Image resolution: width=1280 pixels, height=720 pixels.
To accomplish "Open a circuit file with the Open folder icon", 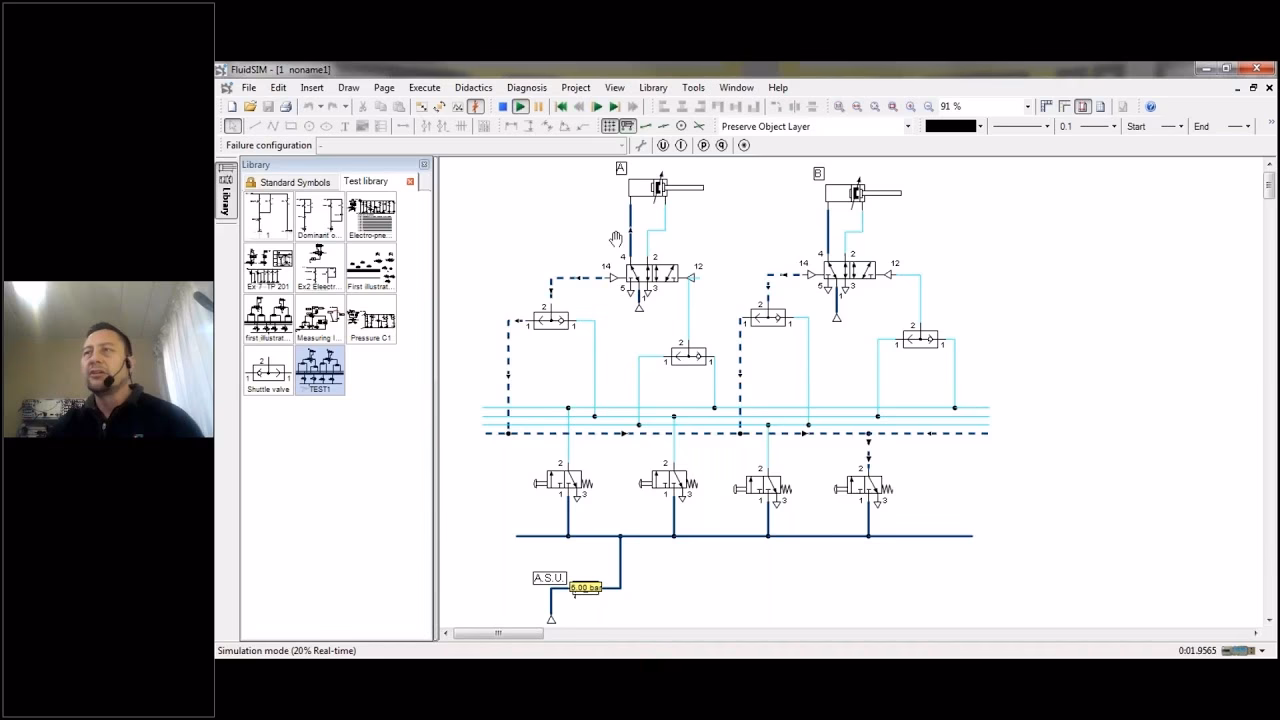I will tap(252, 105).
